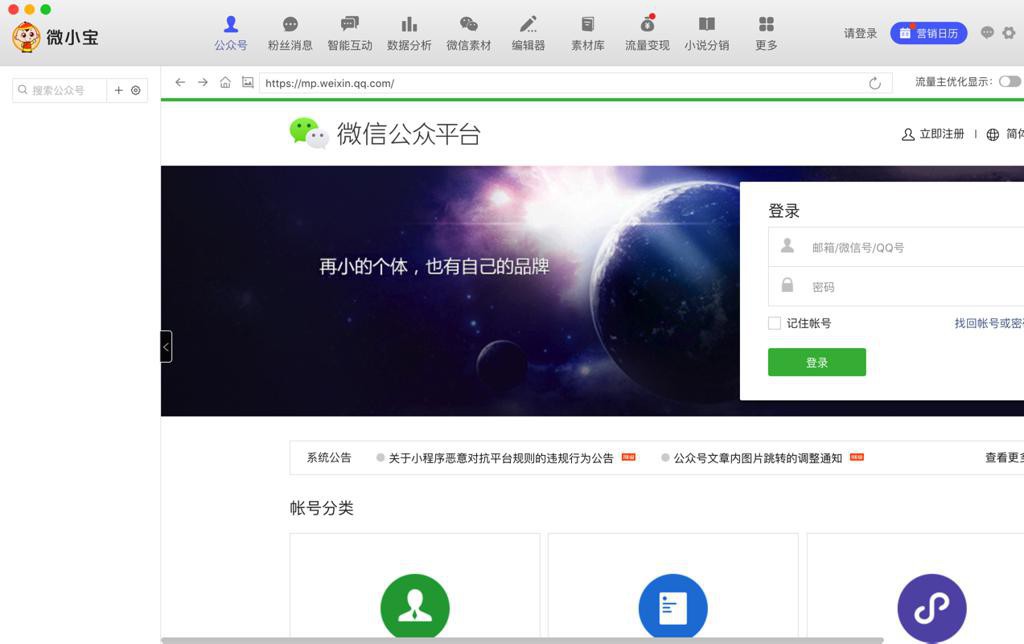
Task: Open 关于小程序恶意对抗平台规则 announcement
Action: coord(501,458)
